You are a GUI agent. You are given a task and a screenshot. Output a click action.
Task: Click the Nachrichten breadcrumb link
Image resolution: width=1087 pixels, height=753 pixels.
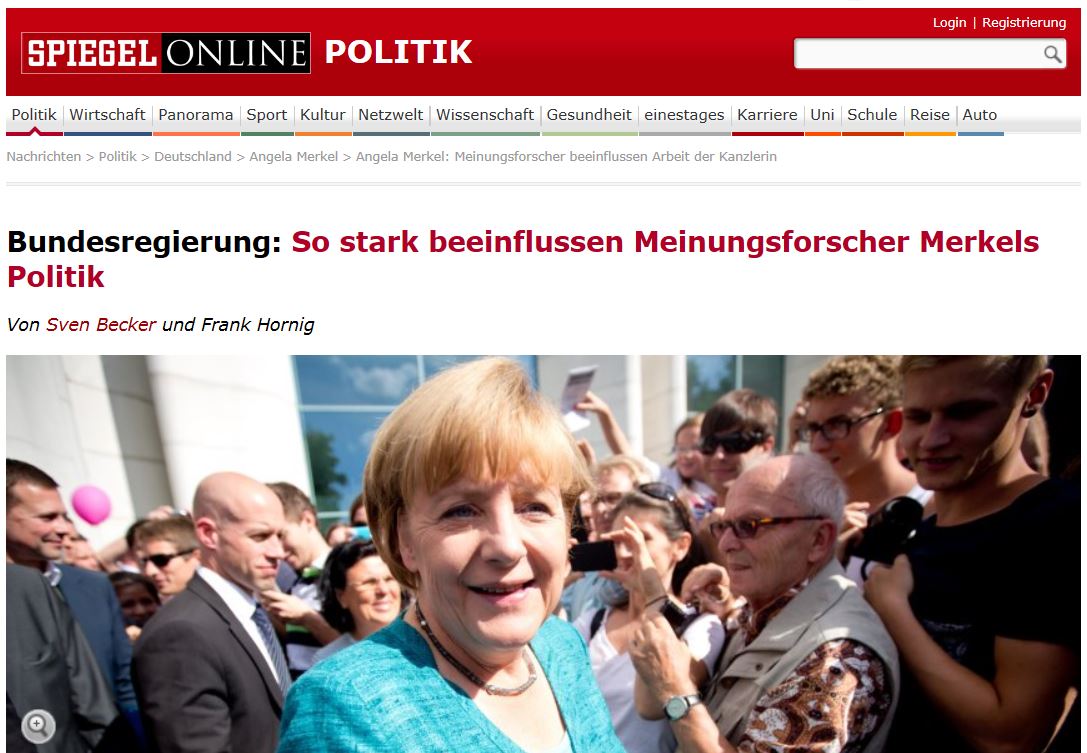44,157
